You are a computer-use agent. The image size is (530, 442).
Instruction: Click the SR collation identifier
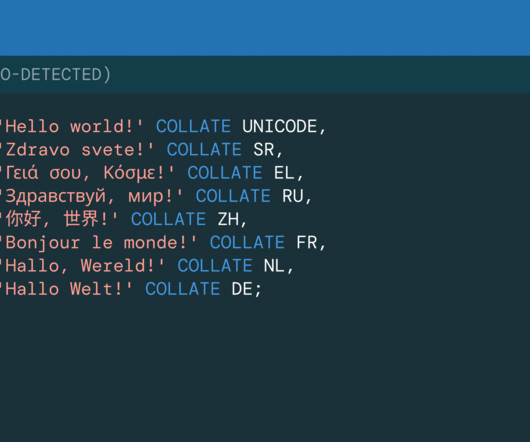pyautogui.click(x=264, y=150)
